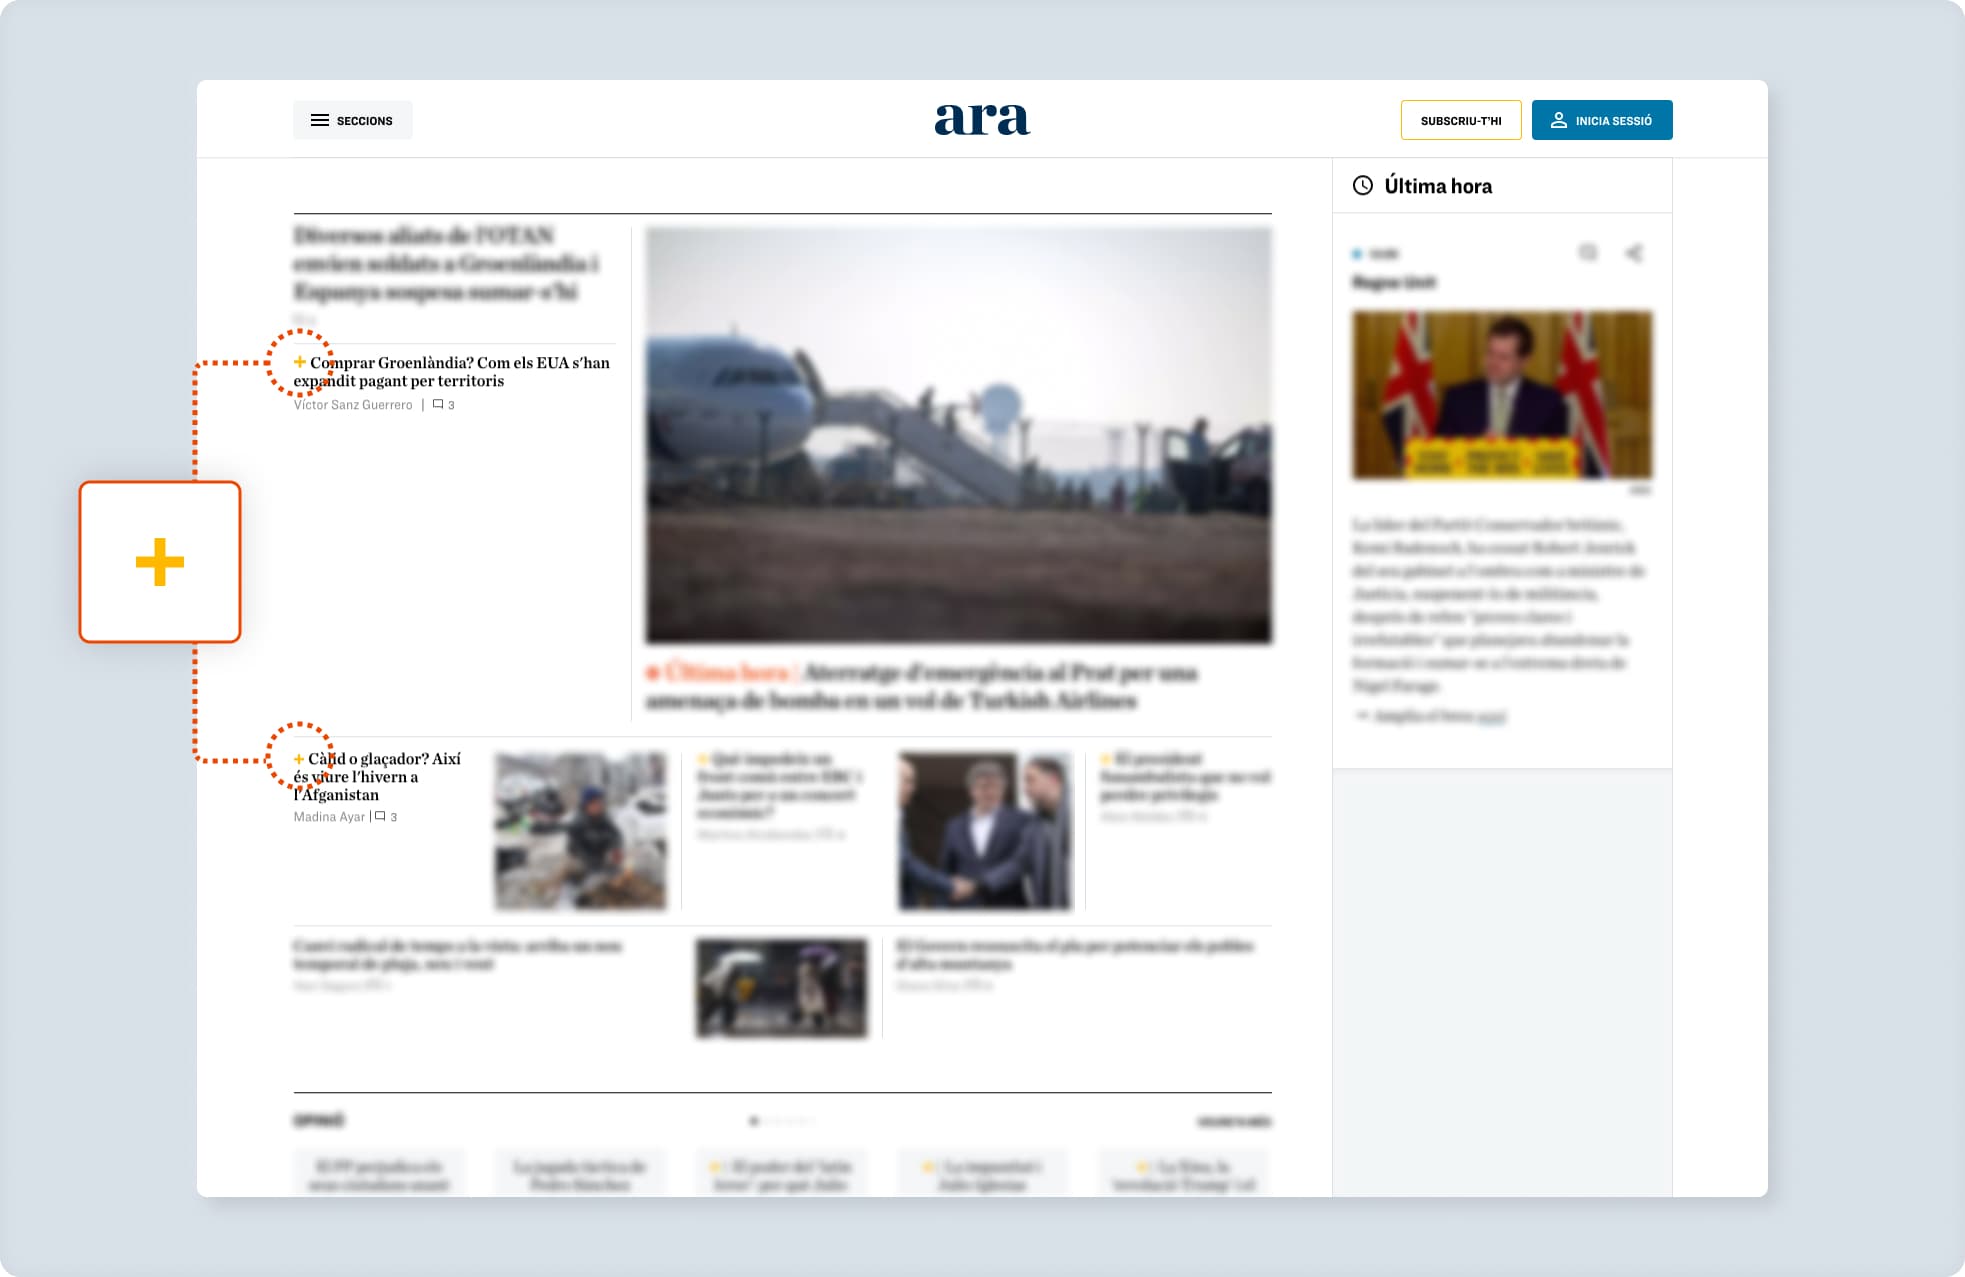Click comments icon under Comprar Groenlàndia article
The image size is (1965, 1277).
[x=438, y=405]
